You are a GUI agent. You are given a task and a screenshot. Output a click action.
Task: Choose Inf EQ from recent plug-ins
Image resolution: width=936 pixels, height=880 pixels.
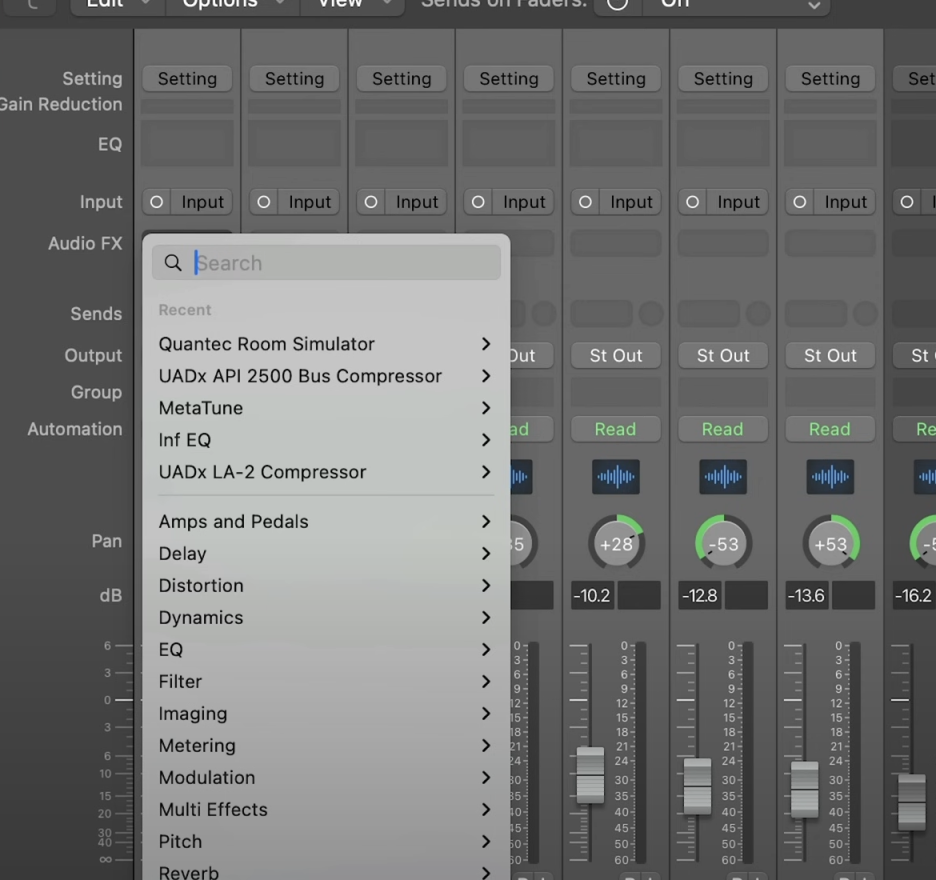point(326,440)
